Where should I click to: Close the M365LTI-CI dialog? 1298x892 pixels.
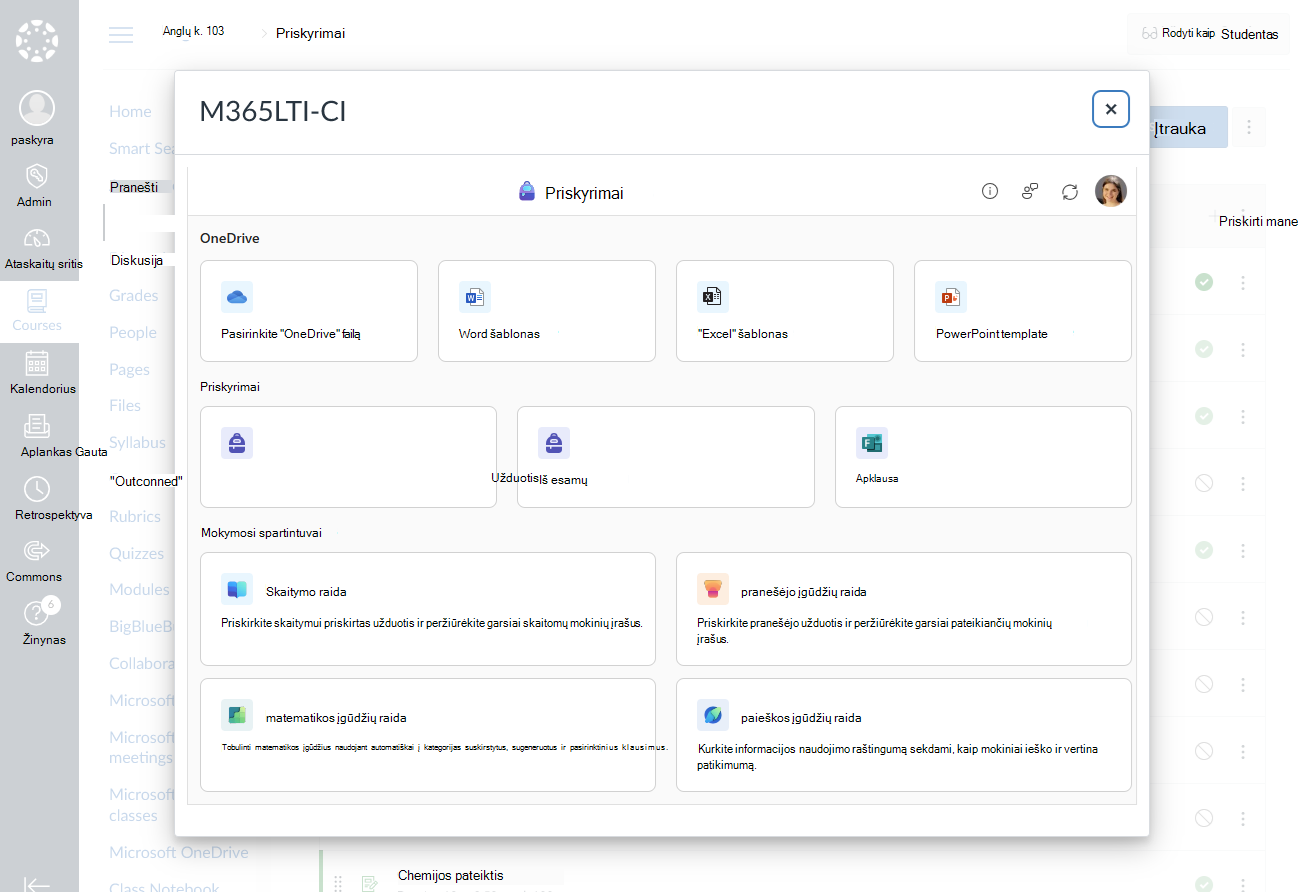(x=1111, y=109)
